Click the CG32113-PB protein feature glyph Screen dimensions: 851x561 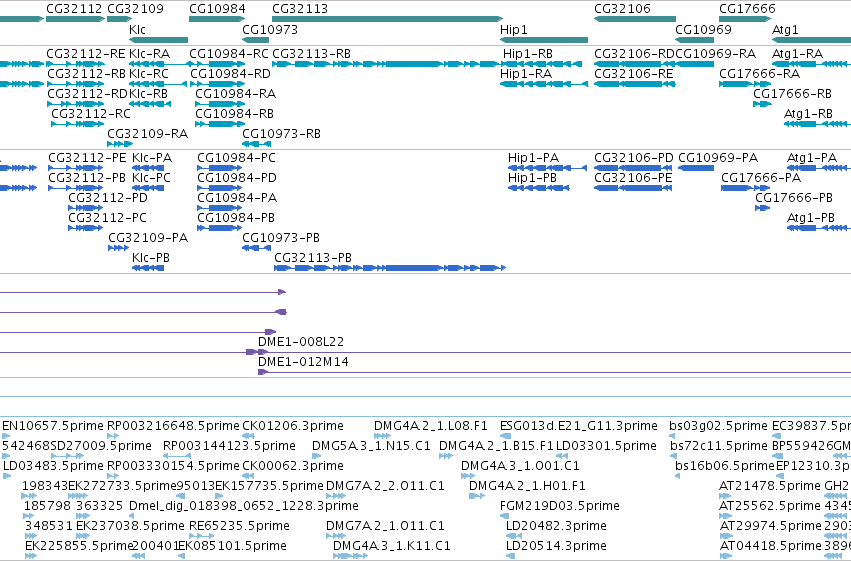[x=390, y=268]
